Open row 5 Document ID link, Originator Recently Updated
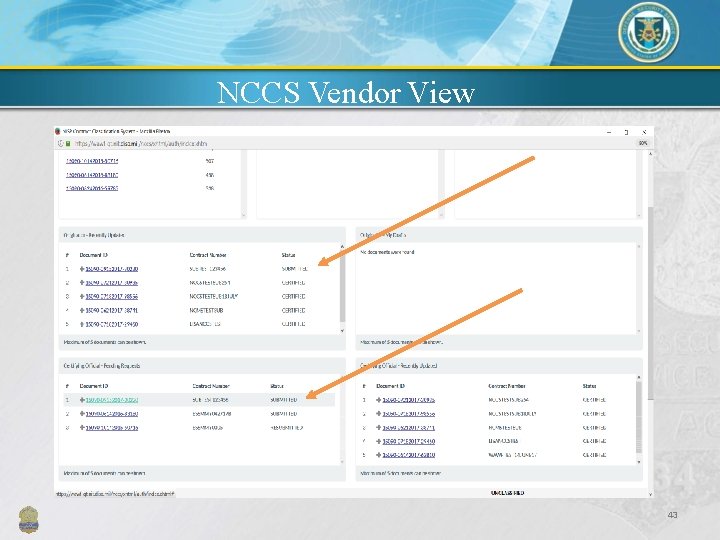The height and width of the screenshot is (540, 720). [112, 324]
